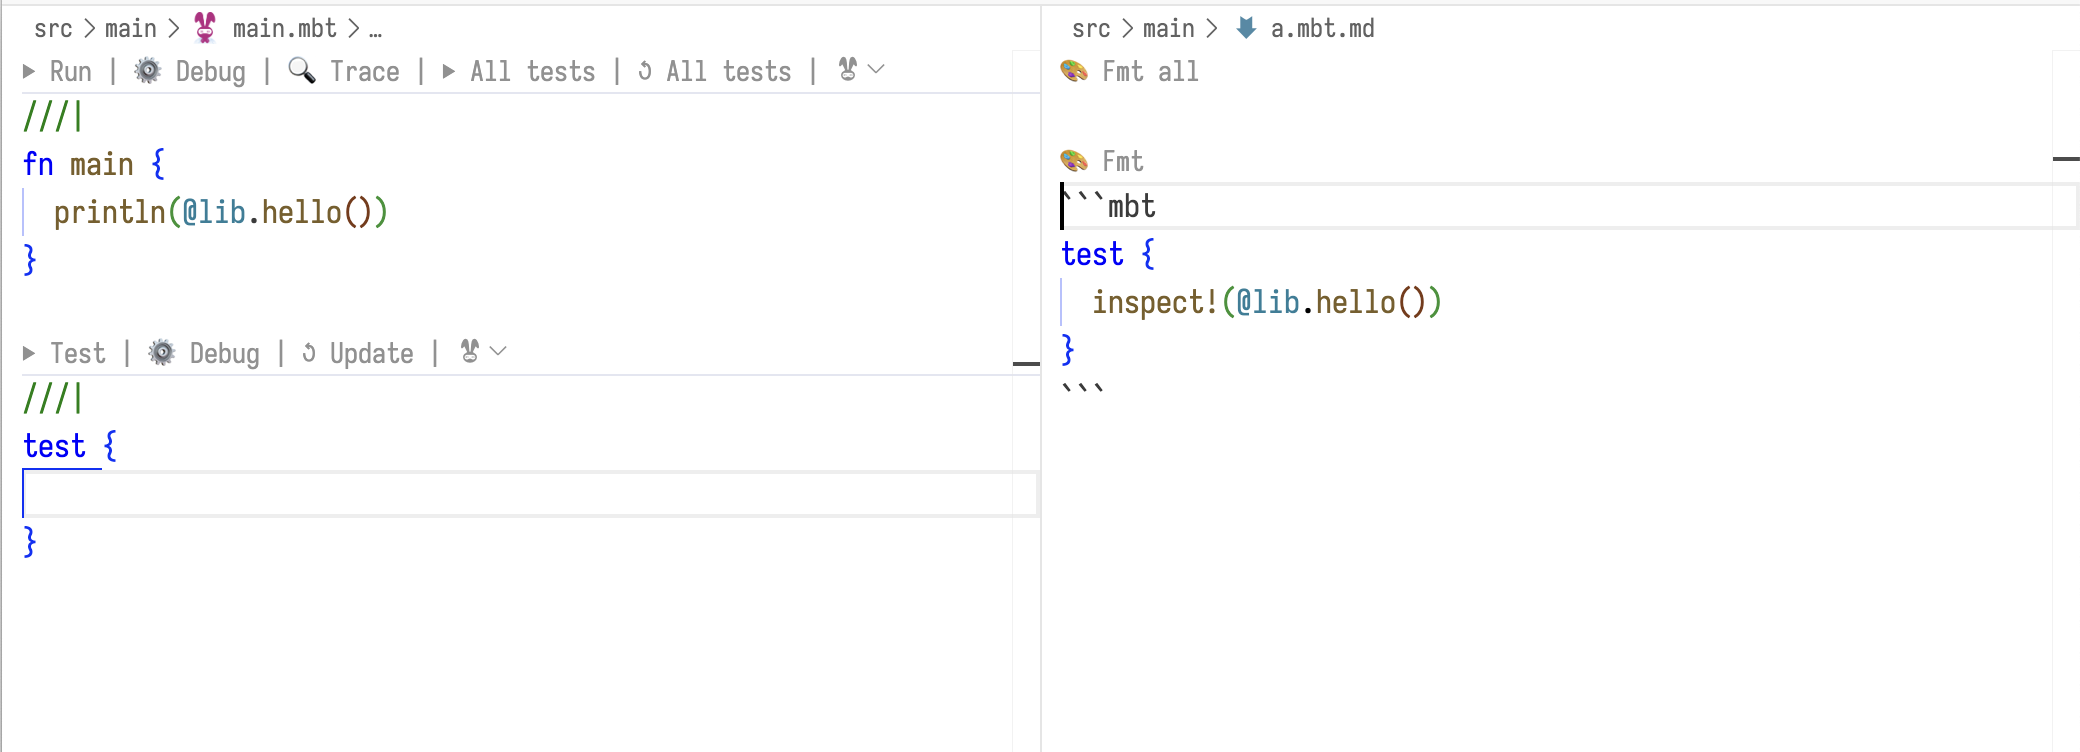Screen dimensions: 2080x752
Task: Click the Run code lens above main
Action: pyautogui.click(x=69, y=72)
